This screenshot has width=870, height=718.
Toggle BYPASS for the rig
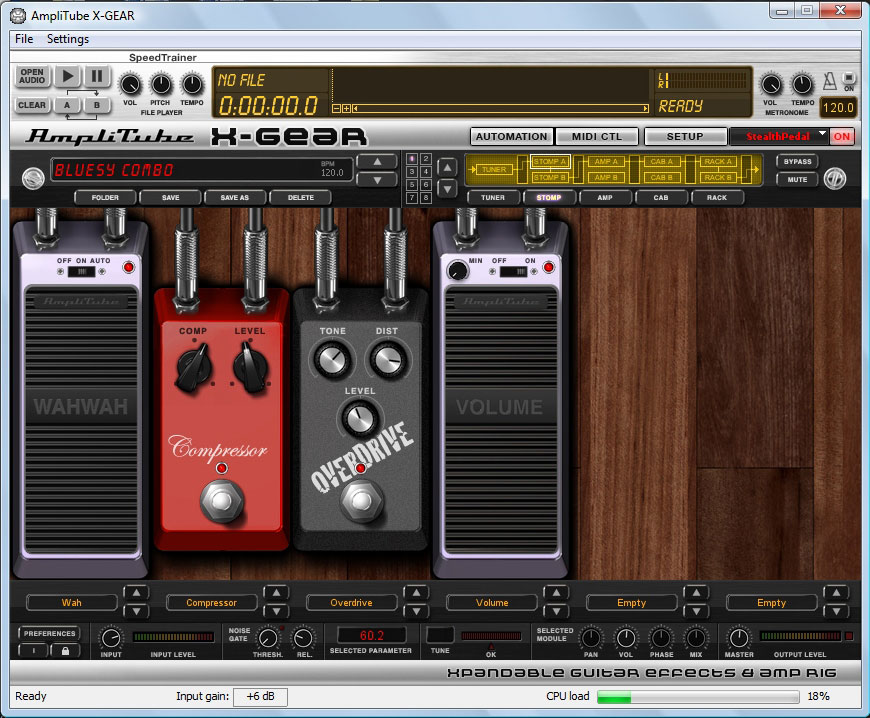(797, 161)
